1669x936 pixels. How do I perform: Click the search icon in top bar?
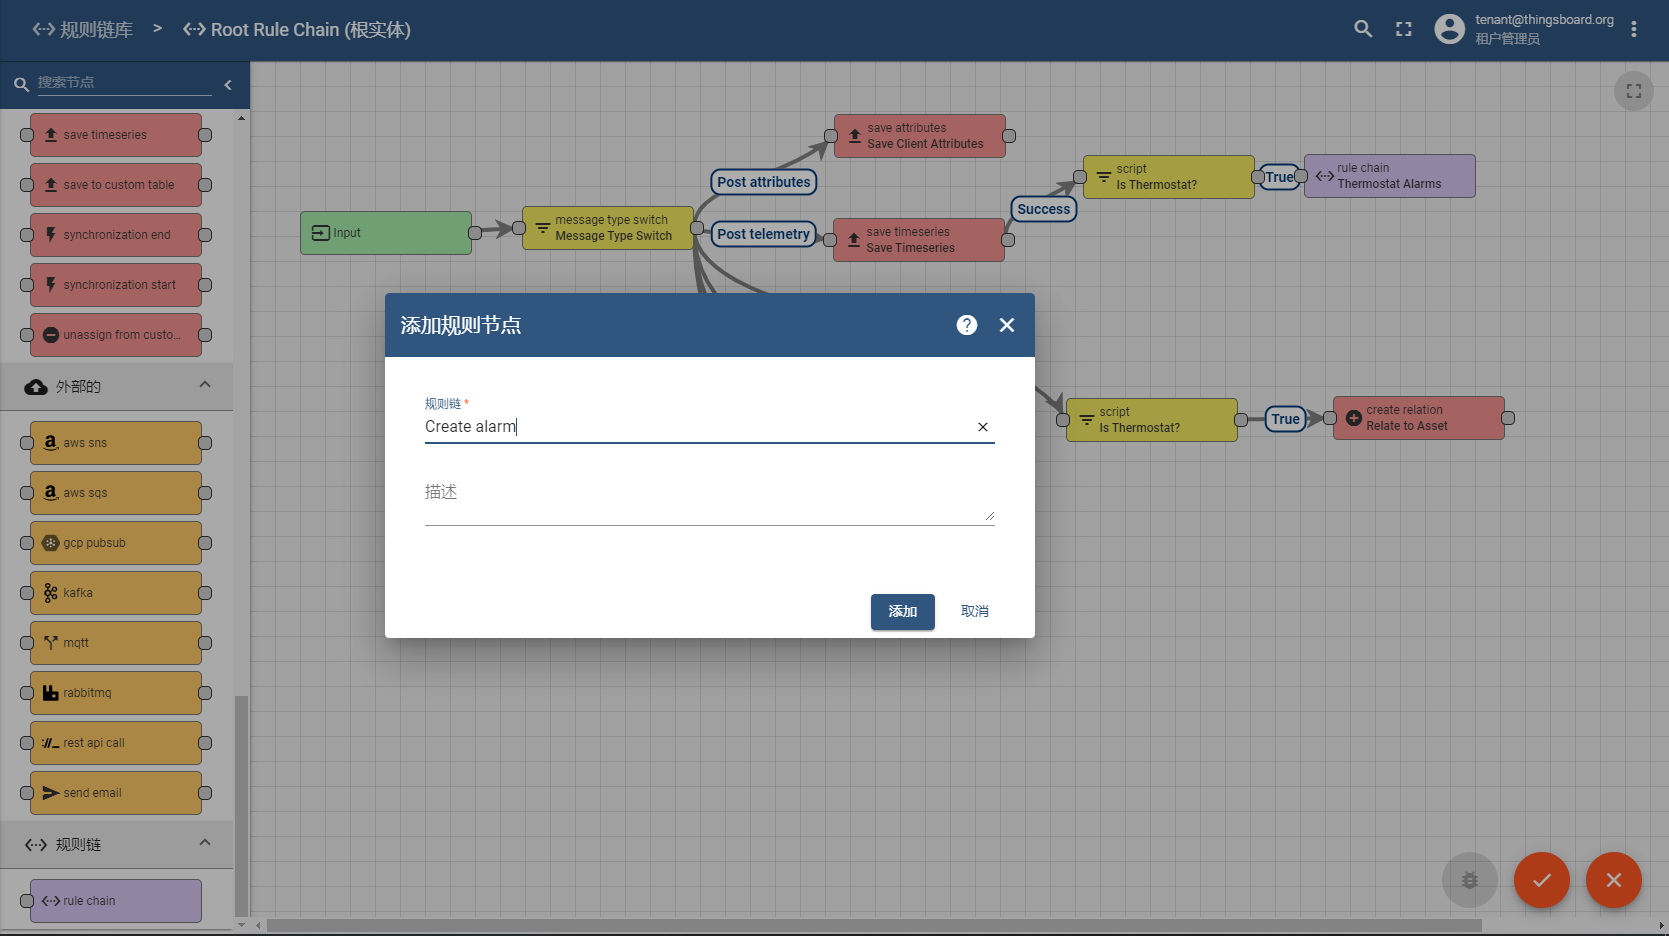(x=1363, y=29)
